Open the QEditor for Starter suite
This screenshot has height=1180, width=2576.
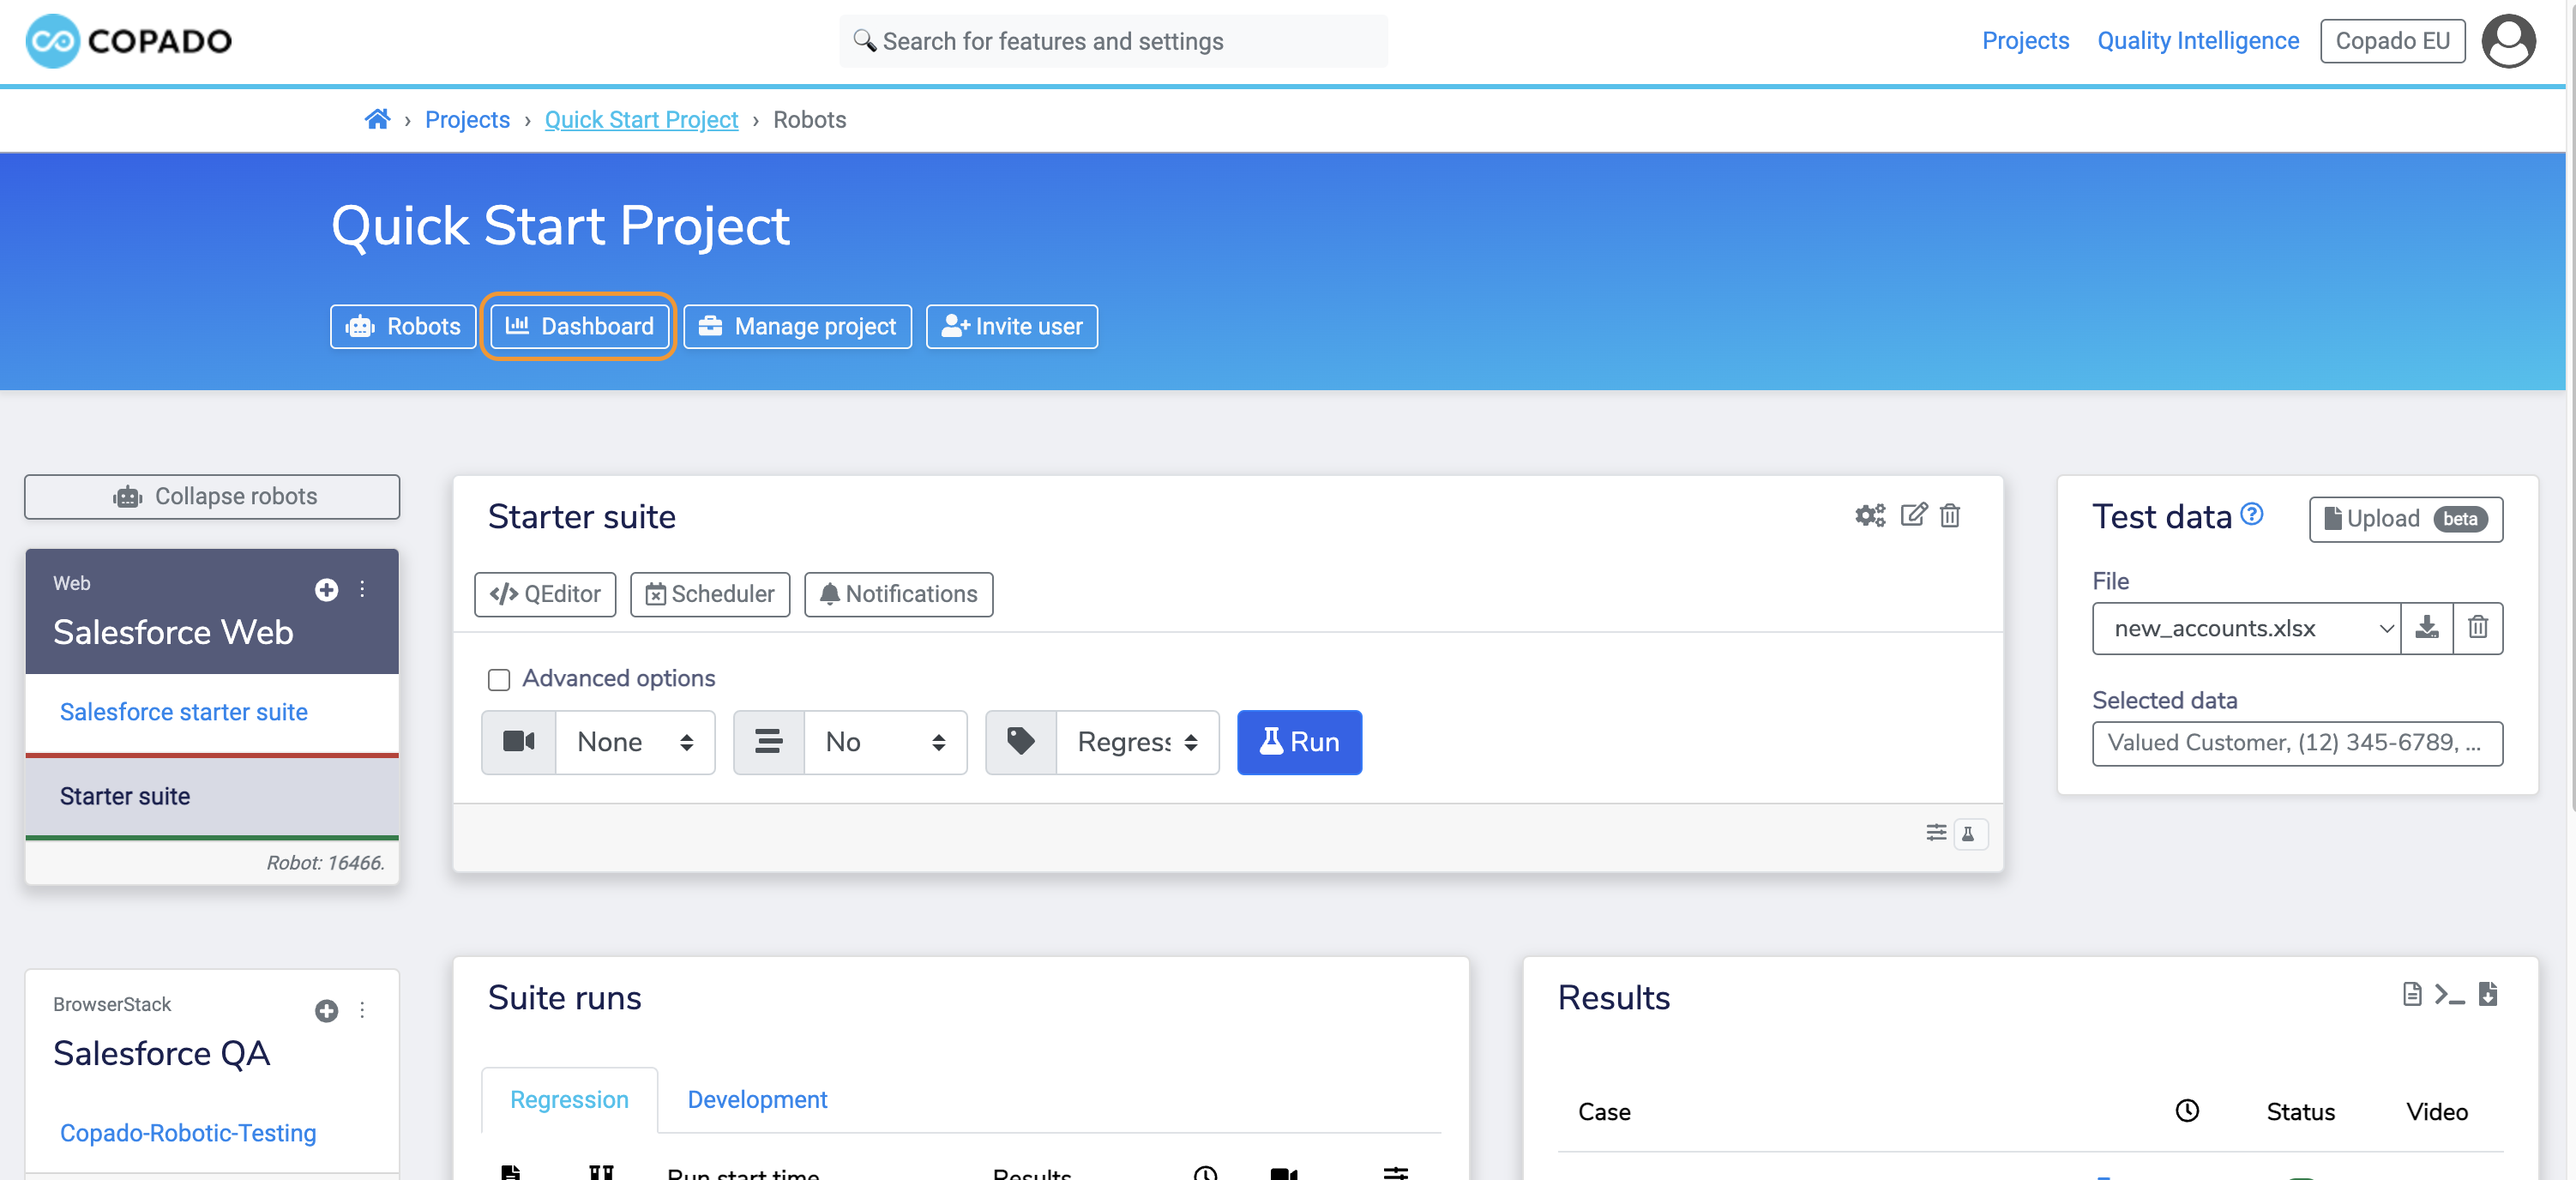point(545,592)
